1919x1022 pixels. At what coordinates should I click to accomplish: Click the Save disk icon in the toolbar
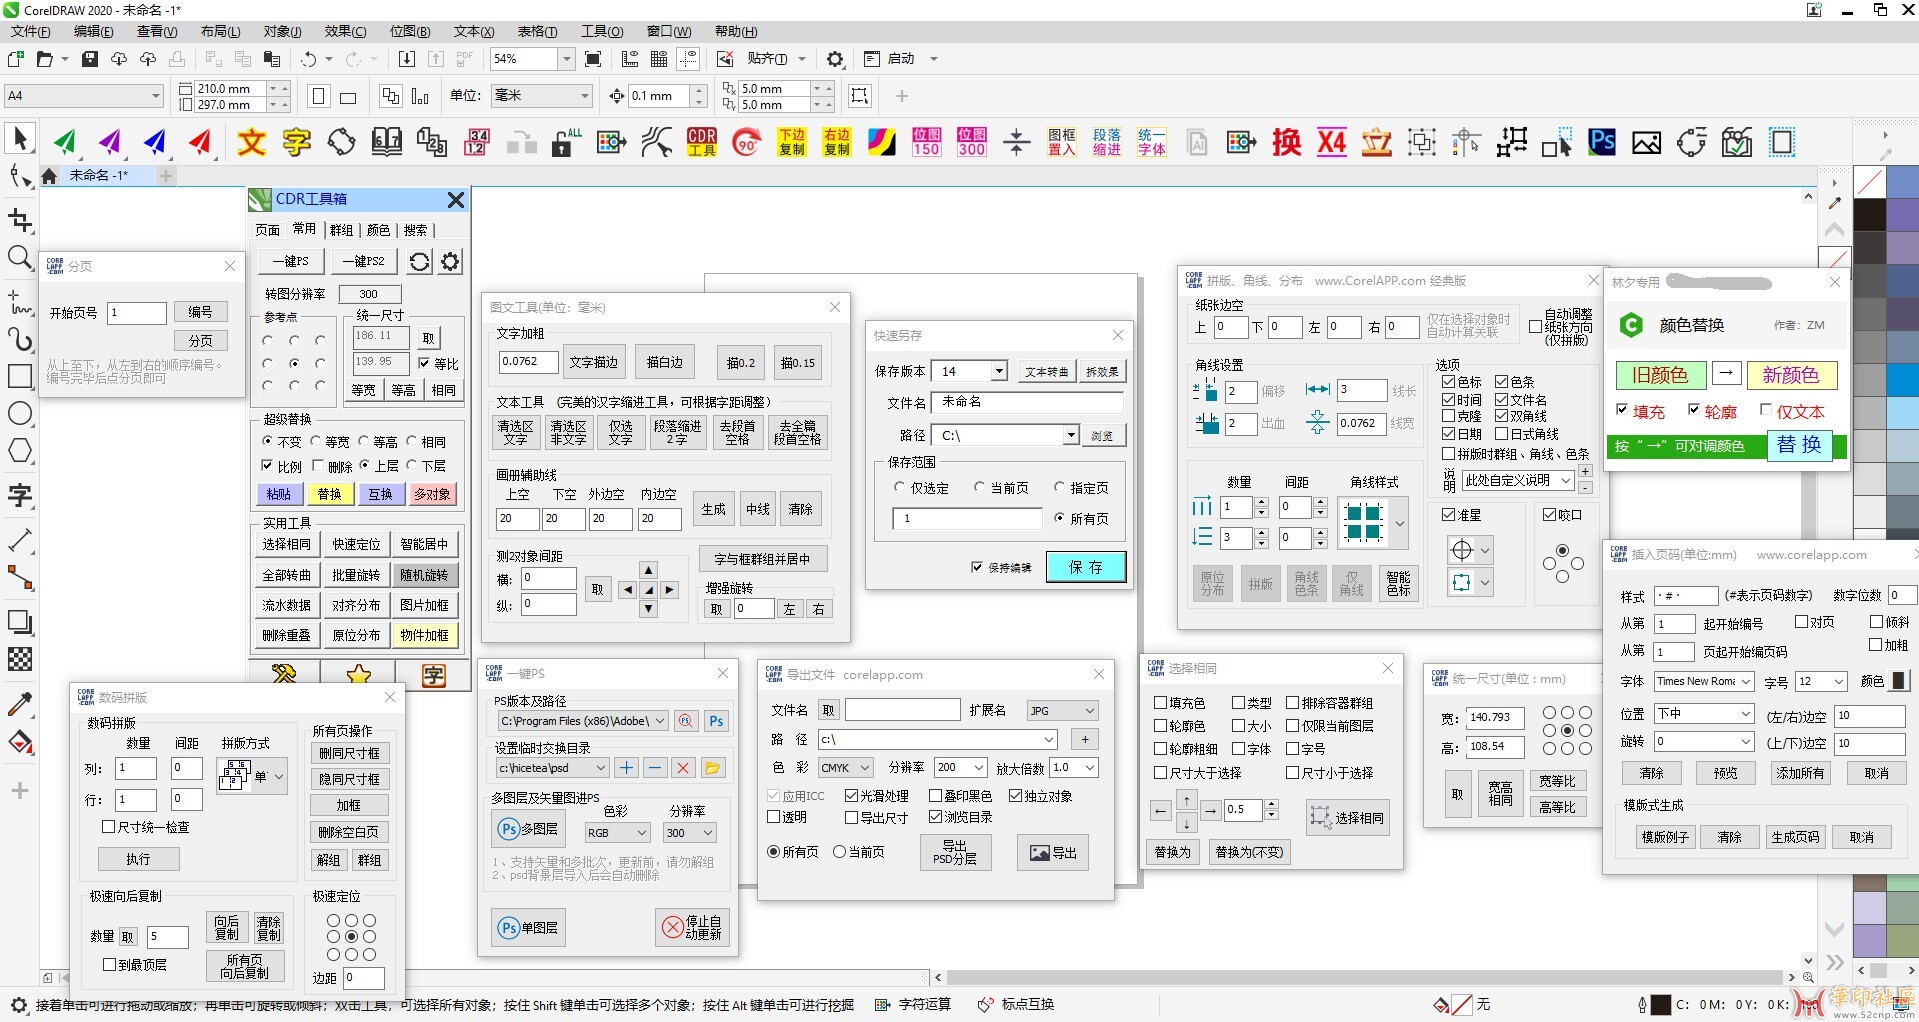pyautogui.click(x=89, y=59)
